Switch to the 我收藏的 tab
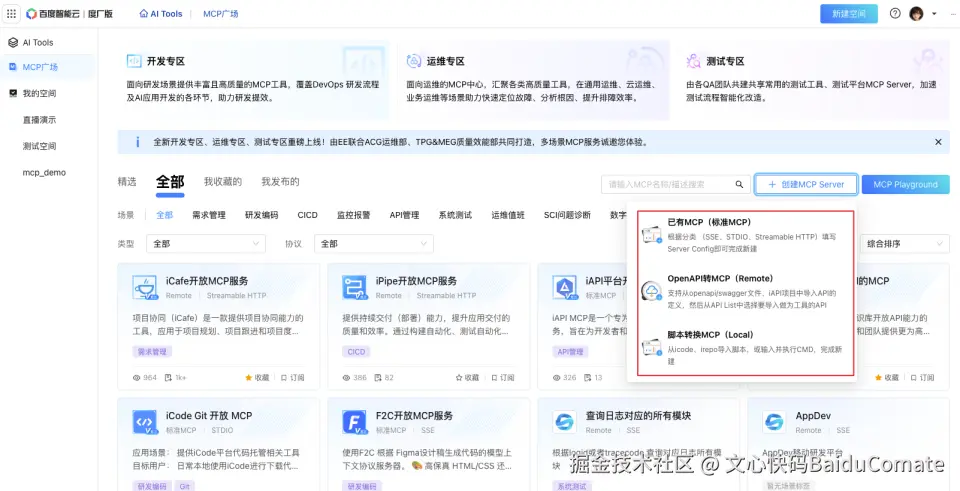960x491 pixels. tap(223, 182)
